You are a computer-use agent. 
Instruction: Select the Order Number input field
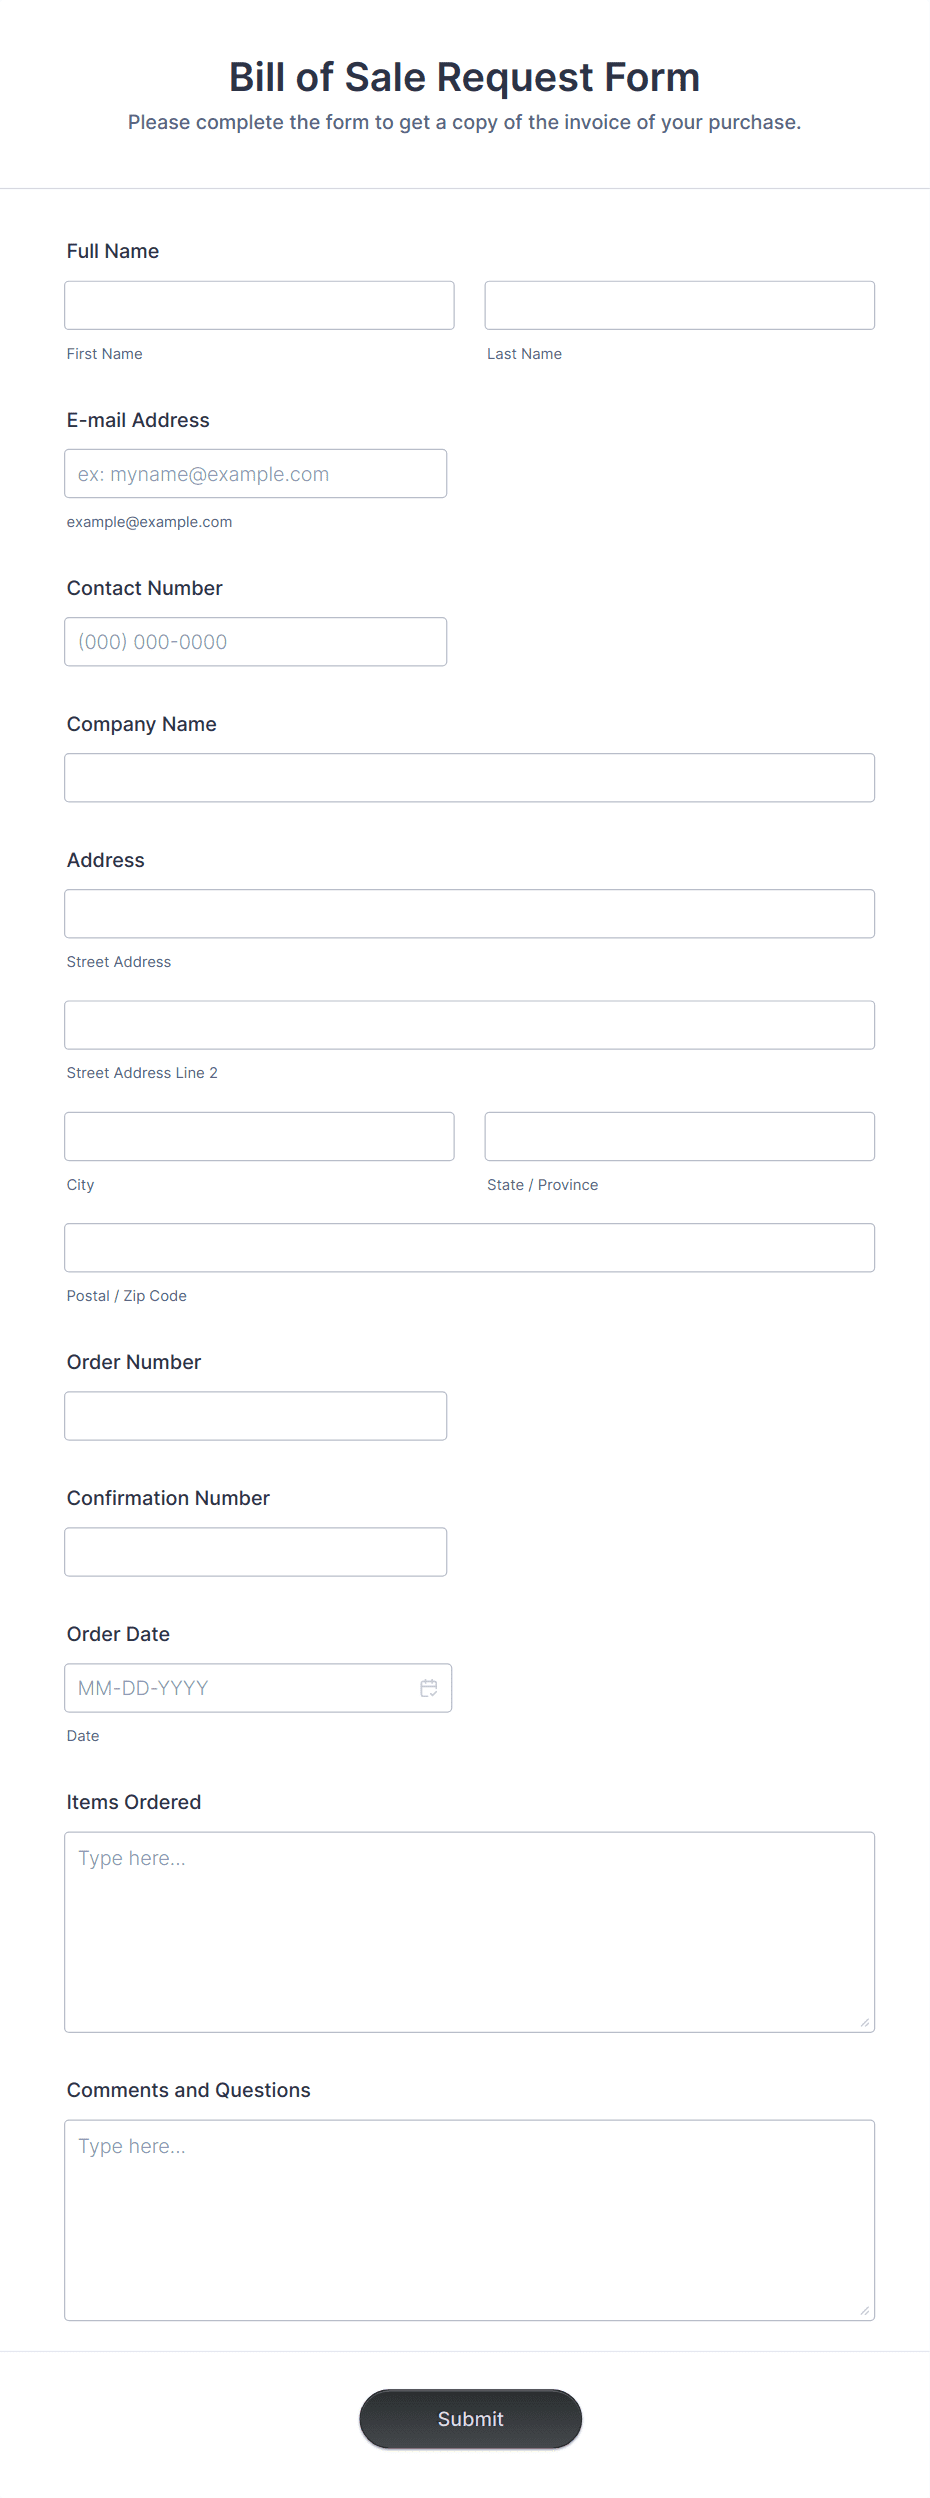click(x=255, y=1415)
